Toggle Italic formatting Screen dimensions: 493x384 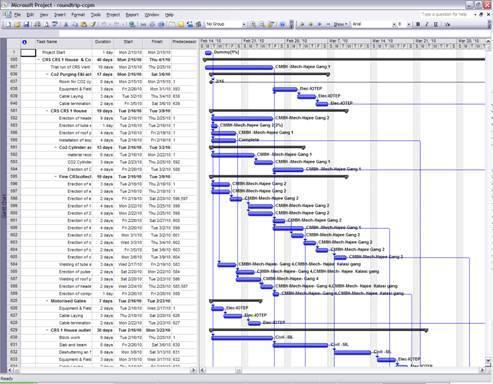tap(427, 24)
